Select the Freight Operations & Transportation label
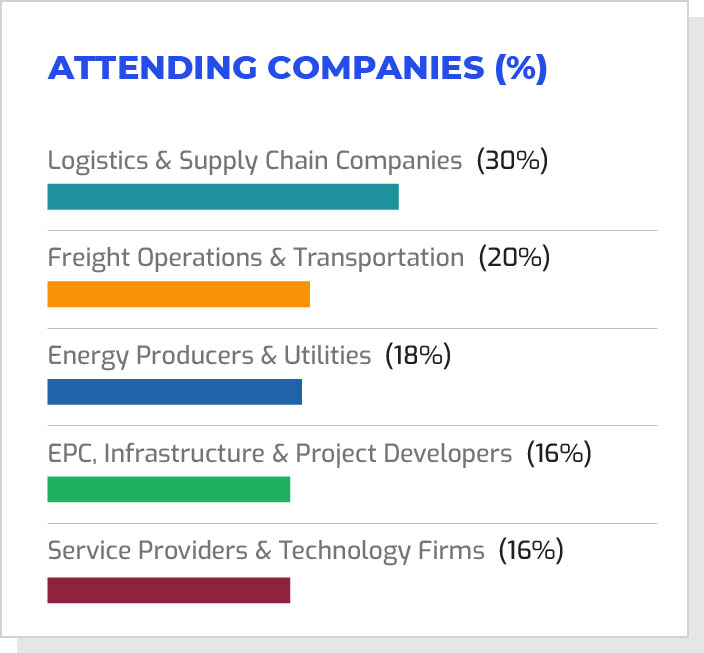 click(256, 258)
